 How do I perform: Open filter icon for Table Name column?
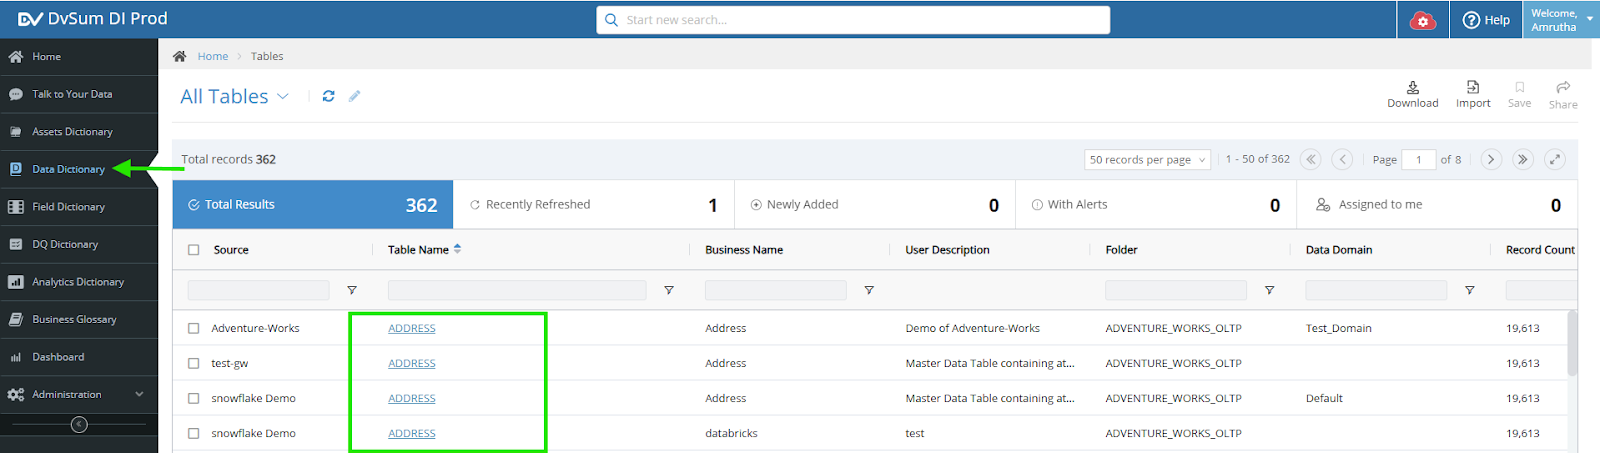(x=669, y=290)
